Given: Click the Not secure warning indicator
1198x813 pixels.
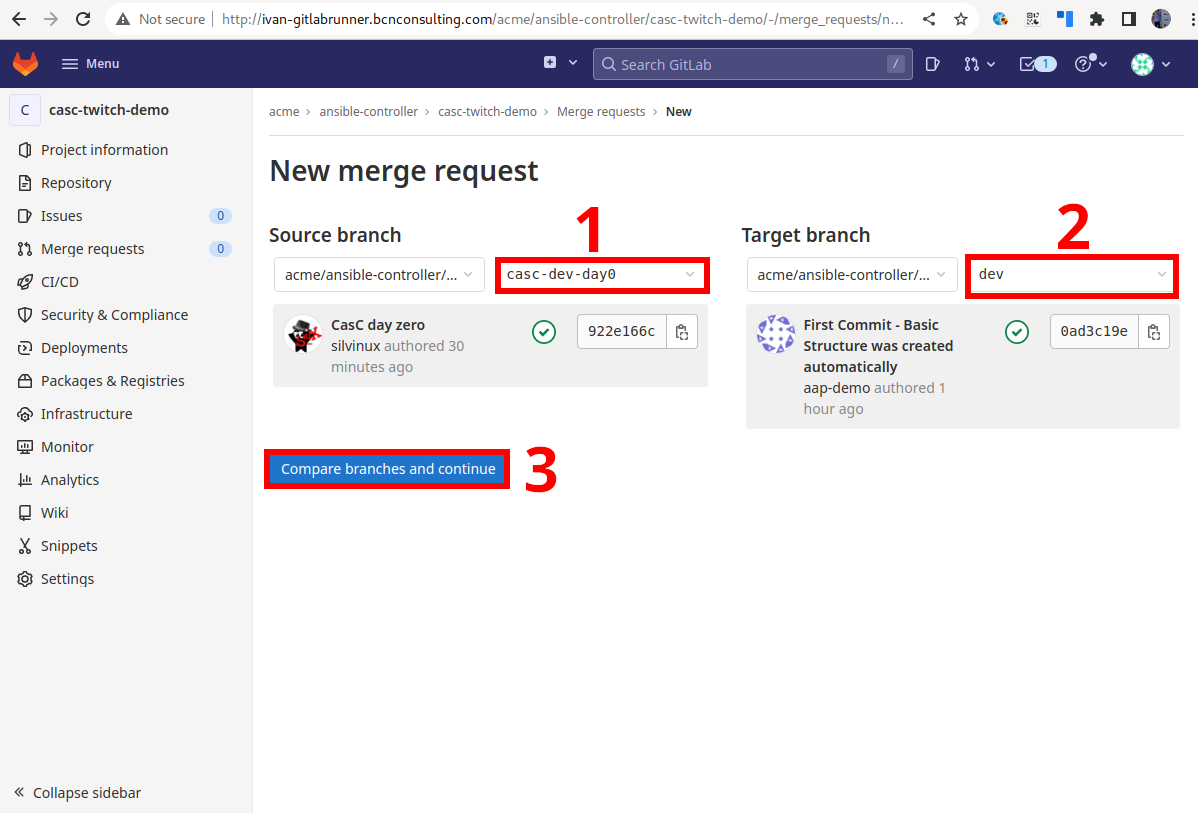Looking at the screenshot, I should [x=160, y=19].
